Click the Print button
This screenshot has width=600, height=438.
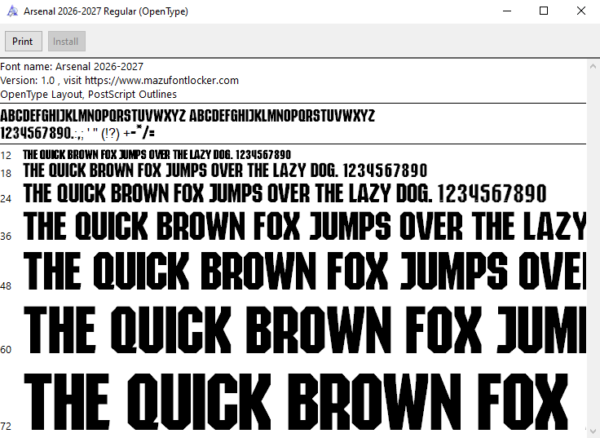23,41
